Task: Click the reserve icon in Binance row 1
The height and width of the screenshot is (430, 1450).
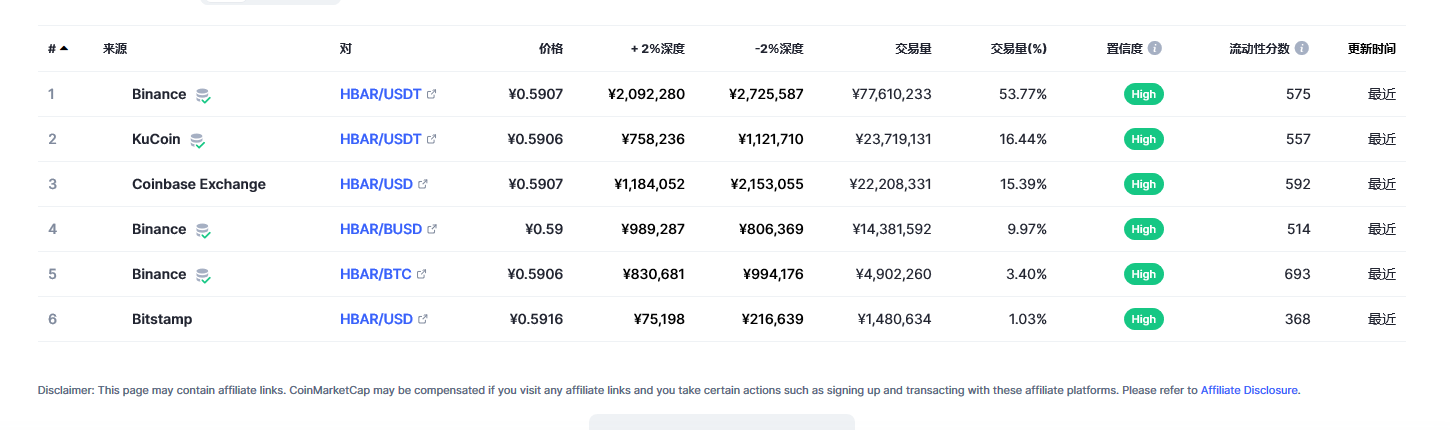Action: pos(203,95)
